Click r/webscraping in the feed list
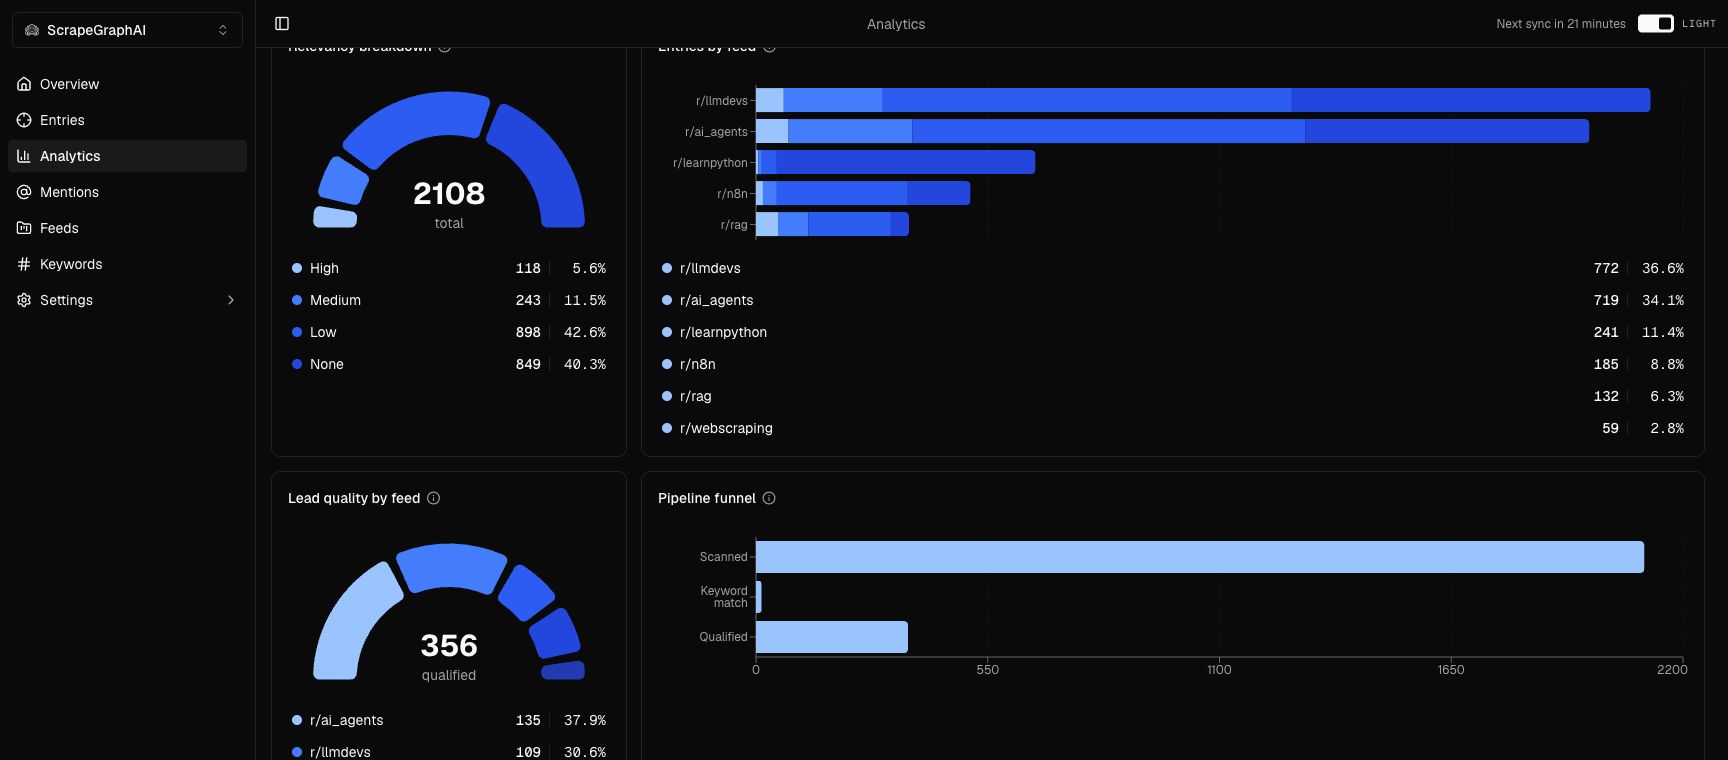The height and width of the screenshot is (760, 1728). (726, 428)
